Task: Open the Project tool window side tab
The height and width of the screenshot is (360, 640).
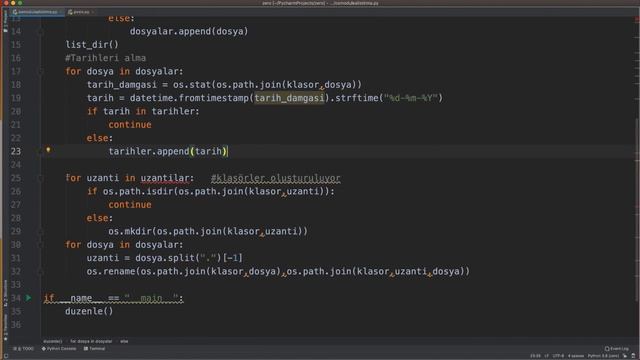Action: [x=5, y=21]
